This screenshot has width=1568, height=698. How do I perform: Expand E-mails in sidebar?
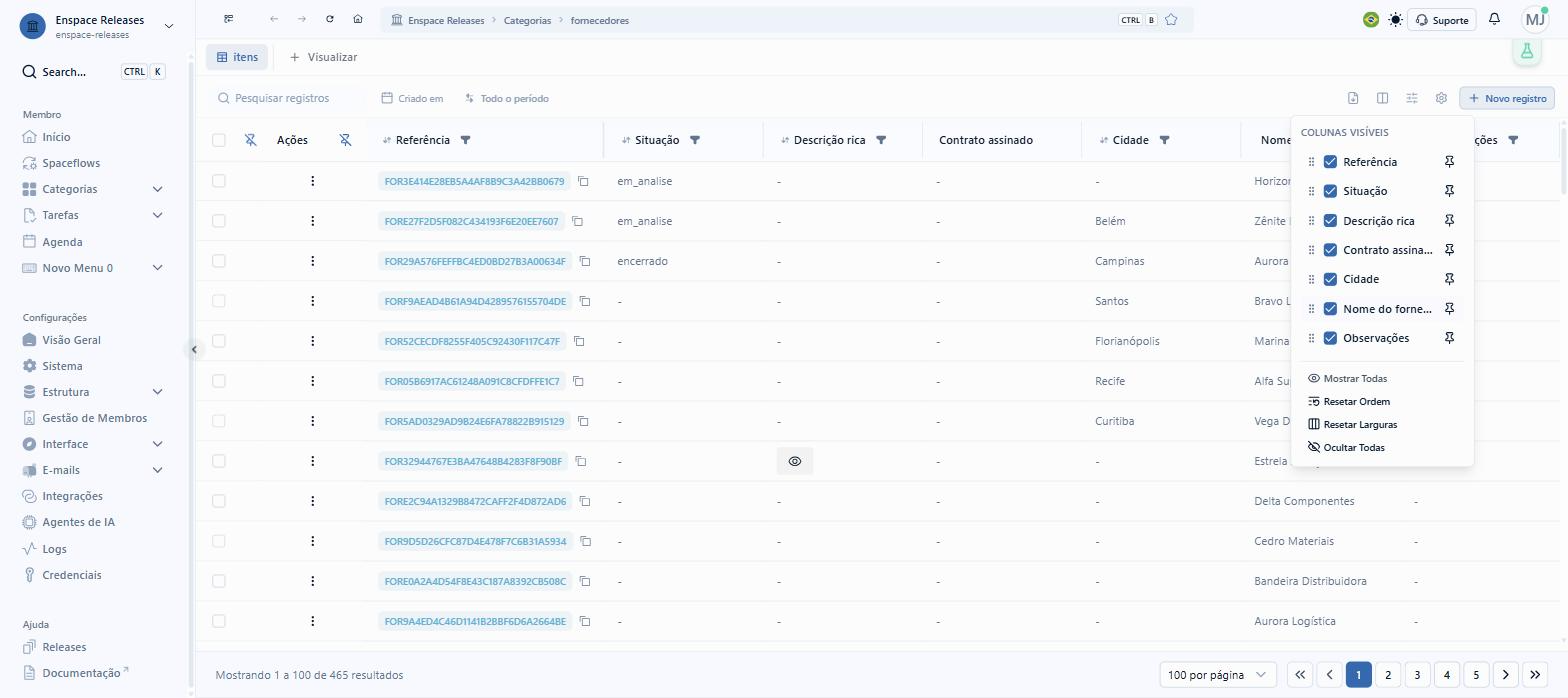point(157,470)
